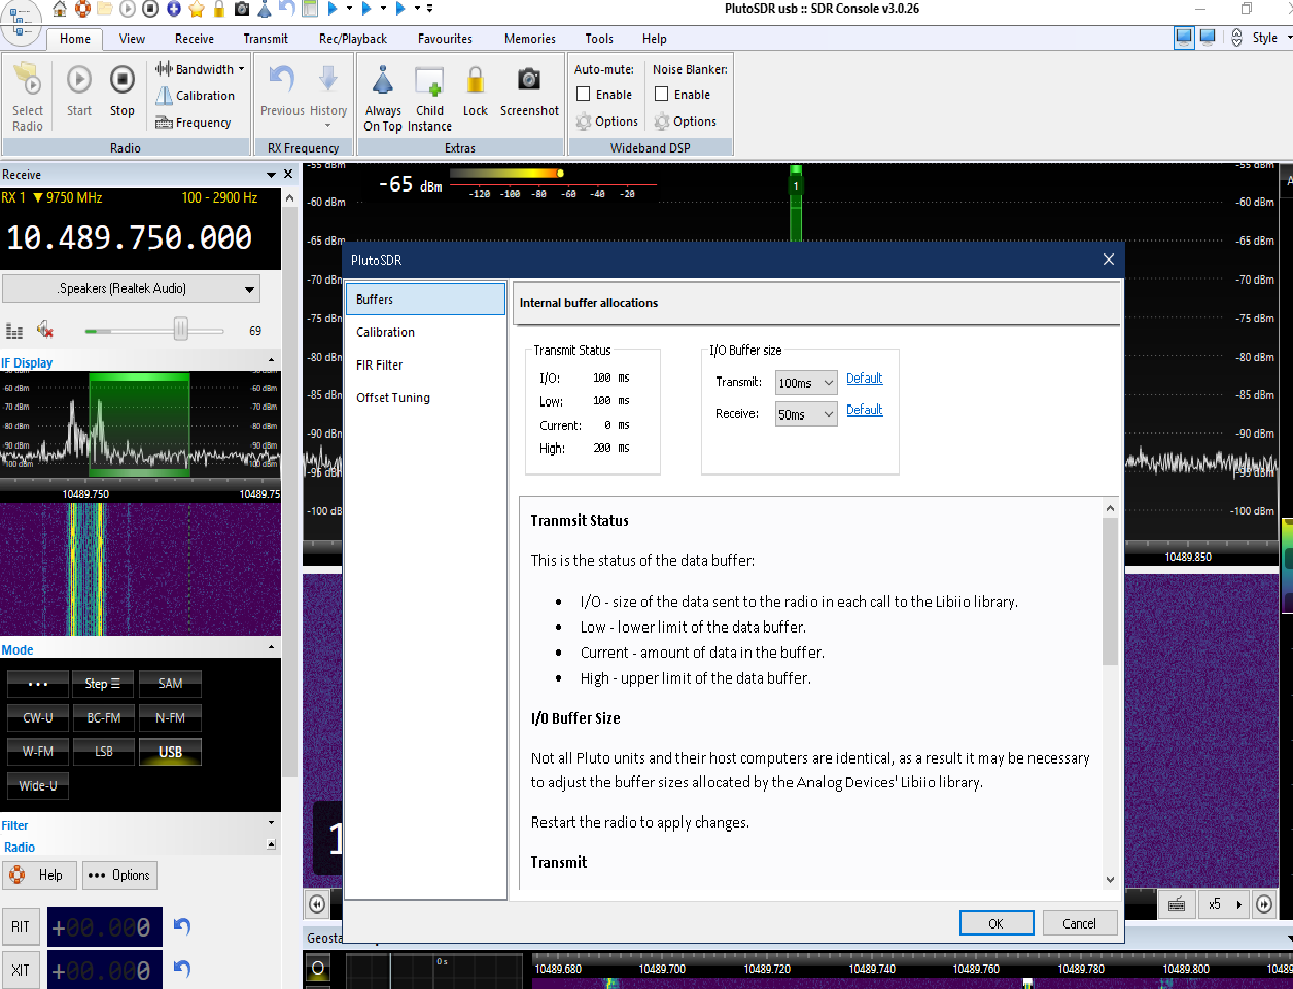
Task: Click the Lock padlock icon
Action: point(475,80)
